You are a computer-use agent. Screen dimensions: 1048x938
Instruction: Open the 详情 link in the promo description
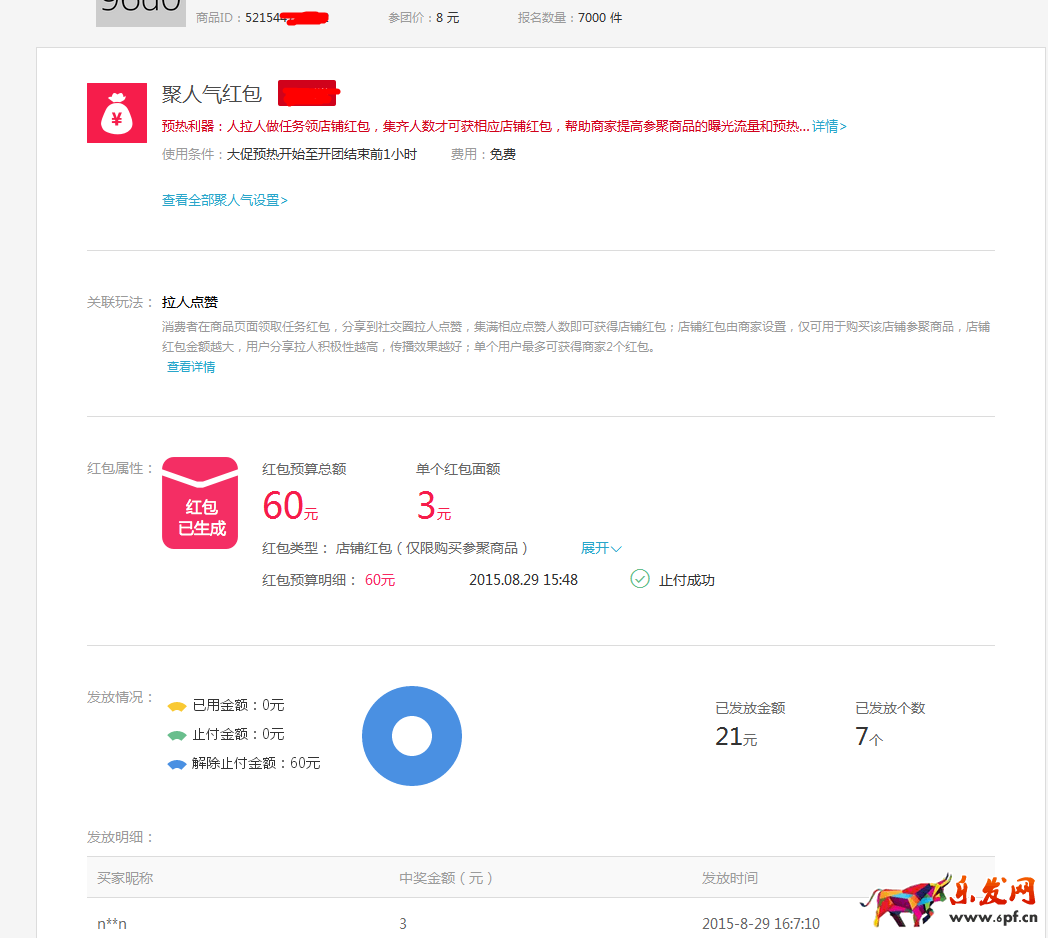tap(826, 126)
